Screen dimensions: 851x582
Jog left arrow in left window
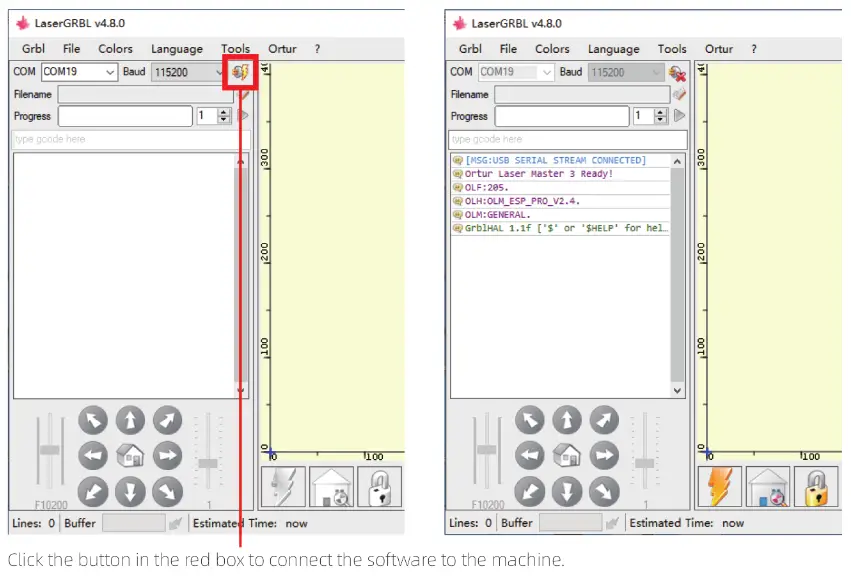coord(93,456)
